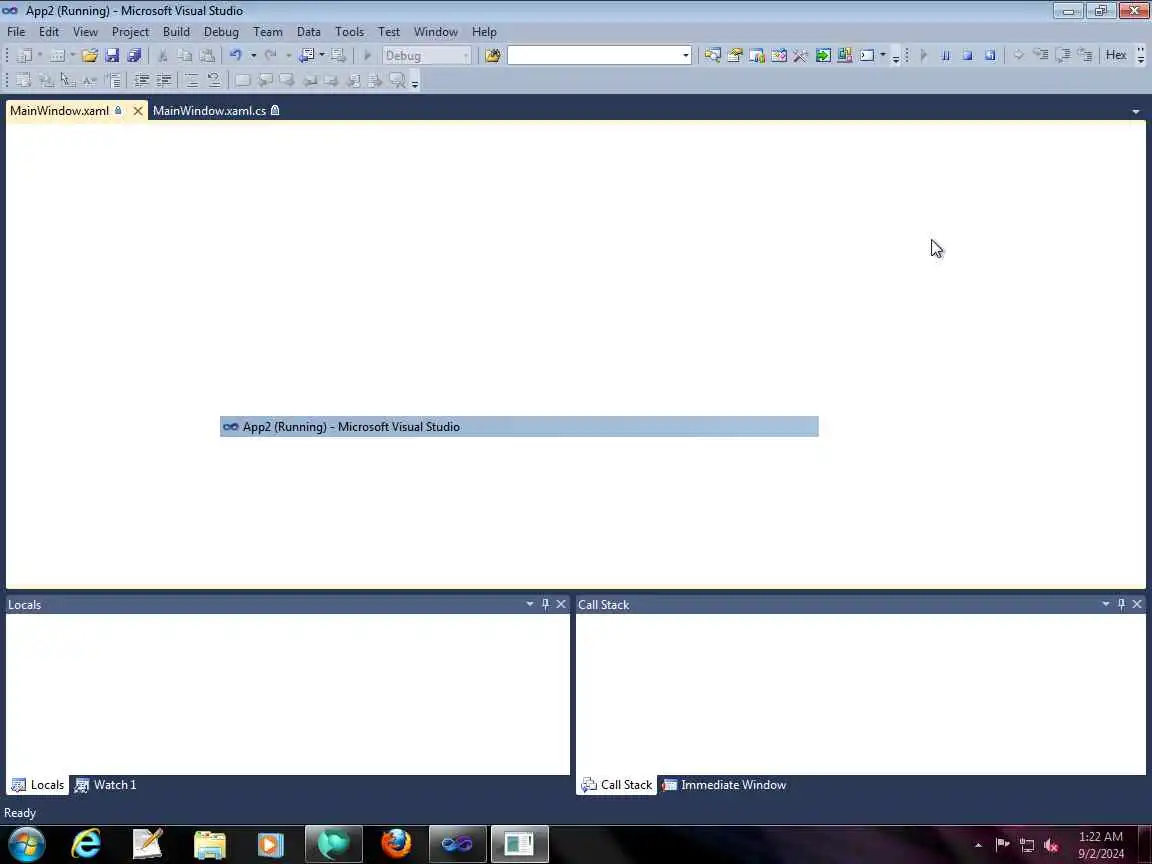Viewport: 1152px width, 864px height.
Task: Click the Stop Debugging square icon
Action: (968, 55)
